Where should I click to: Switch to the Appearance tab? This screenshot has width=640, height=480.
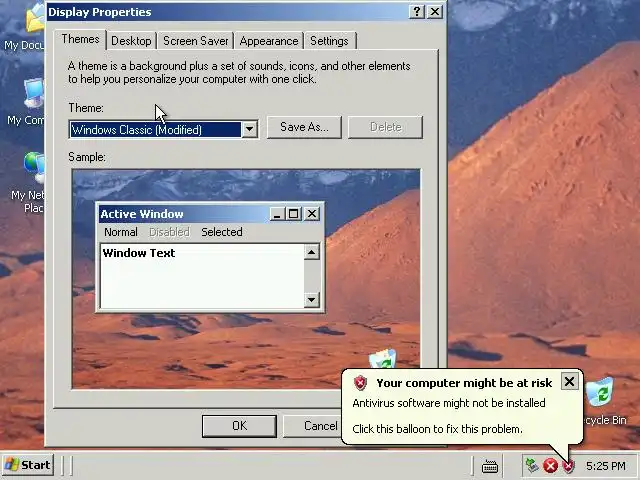coord(269,41)
